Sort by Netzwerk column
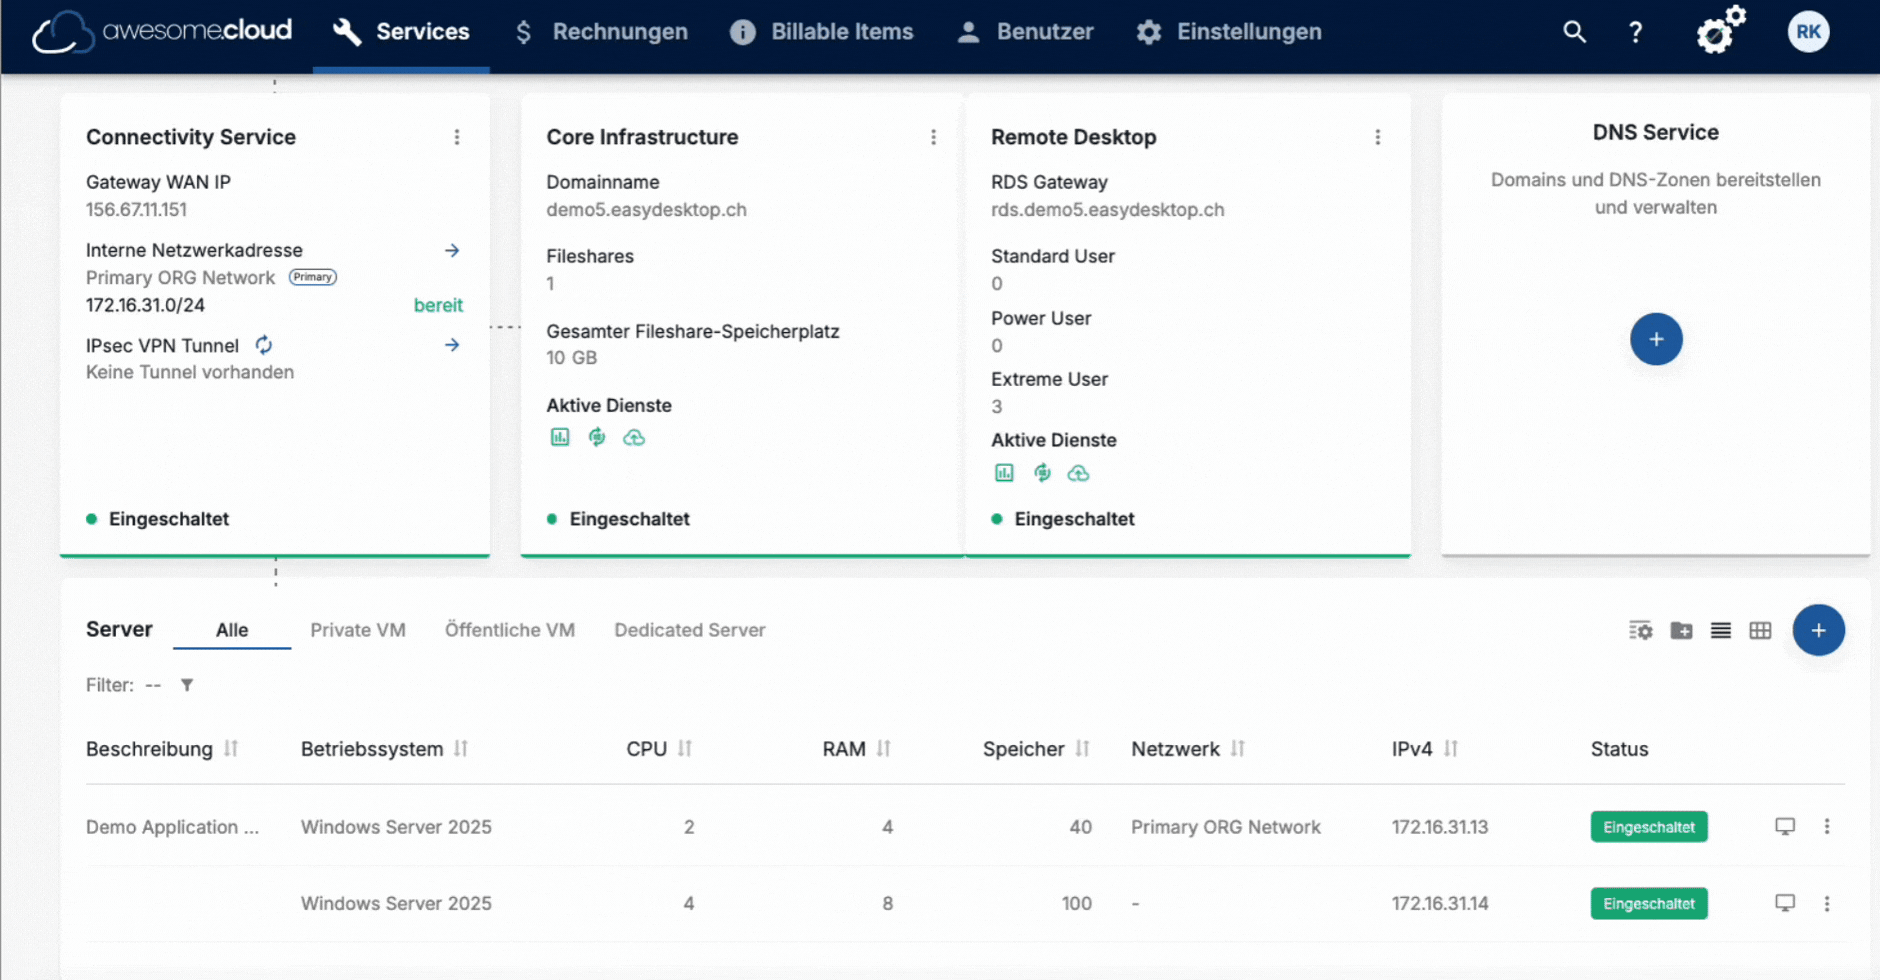1880x980 pixels. [1238, 748]
